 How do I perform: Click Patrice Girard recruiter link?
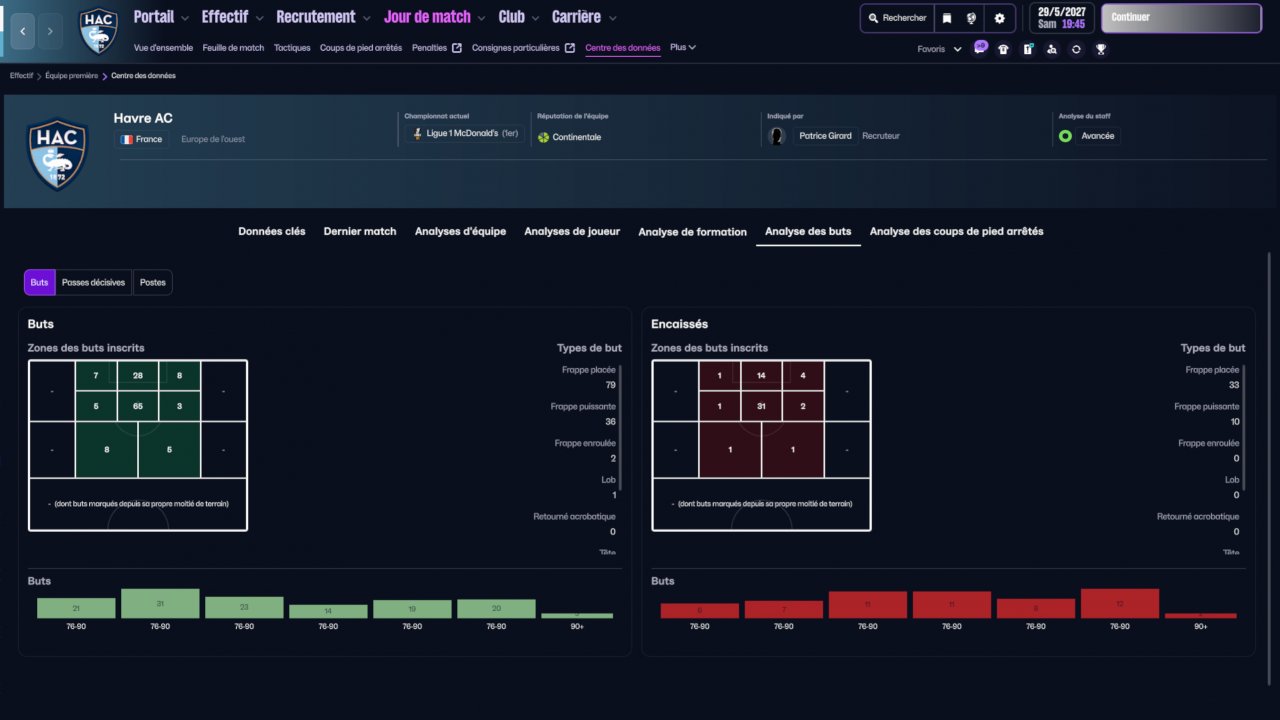click(825, 136)
